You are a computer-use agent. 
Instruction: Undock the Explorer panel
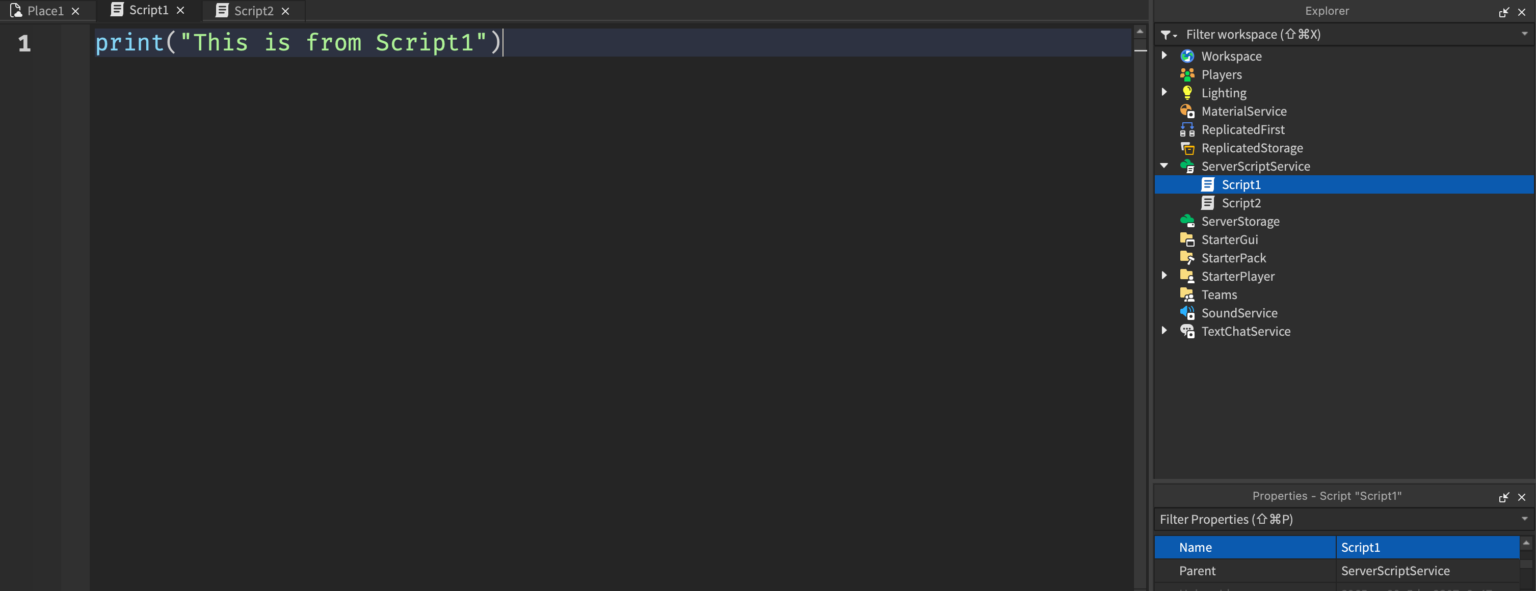1504,11
